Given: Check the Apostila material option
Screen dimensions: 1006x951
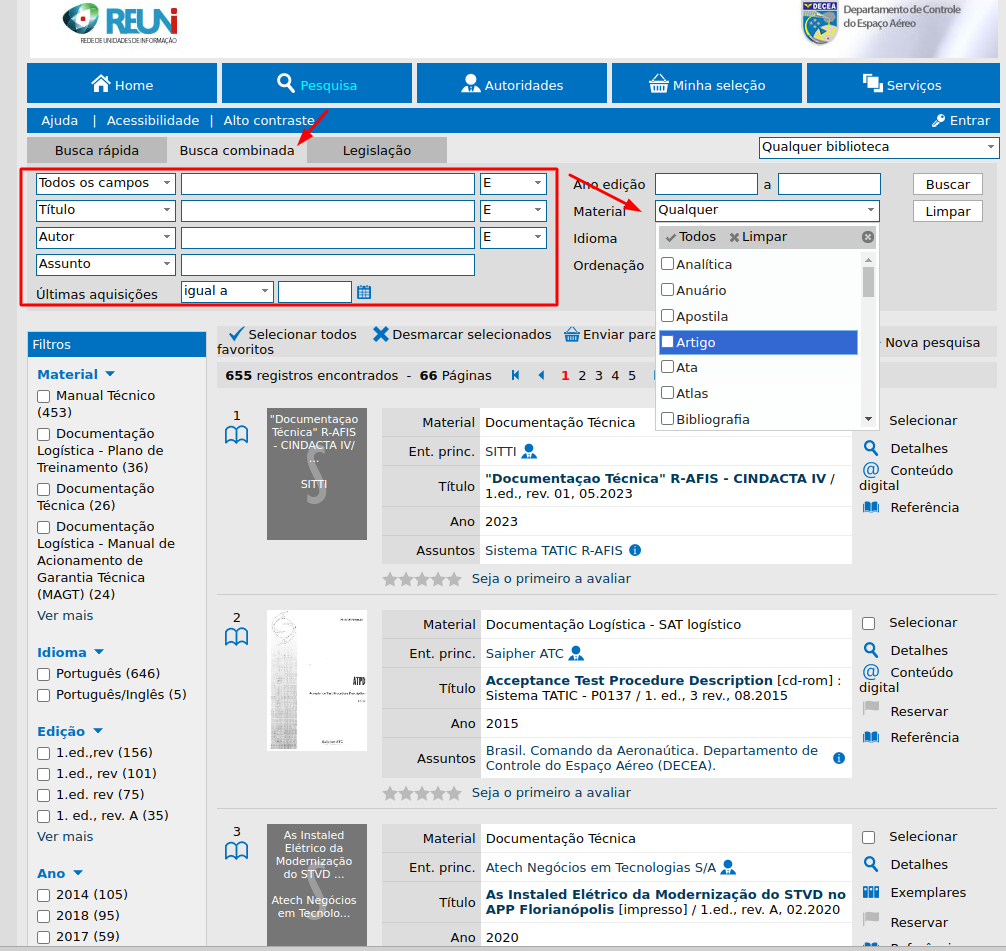Looking at the screenshot, I should click(667, 316).
